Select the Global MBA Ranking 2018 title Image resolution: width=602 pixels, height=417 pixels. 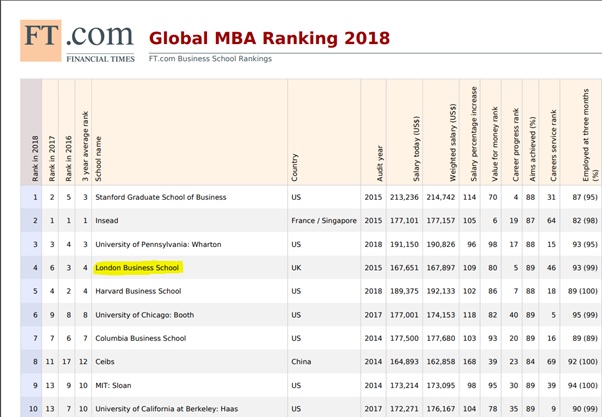(269, 38)
